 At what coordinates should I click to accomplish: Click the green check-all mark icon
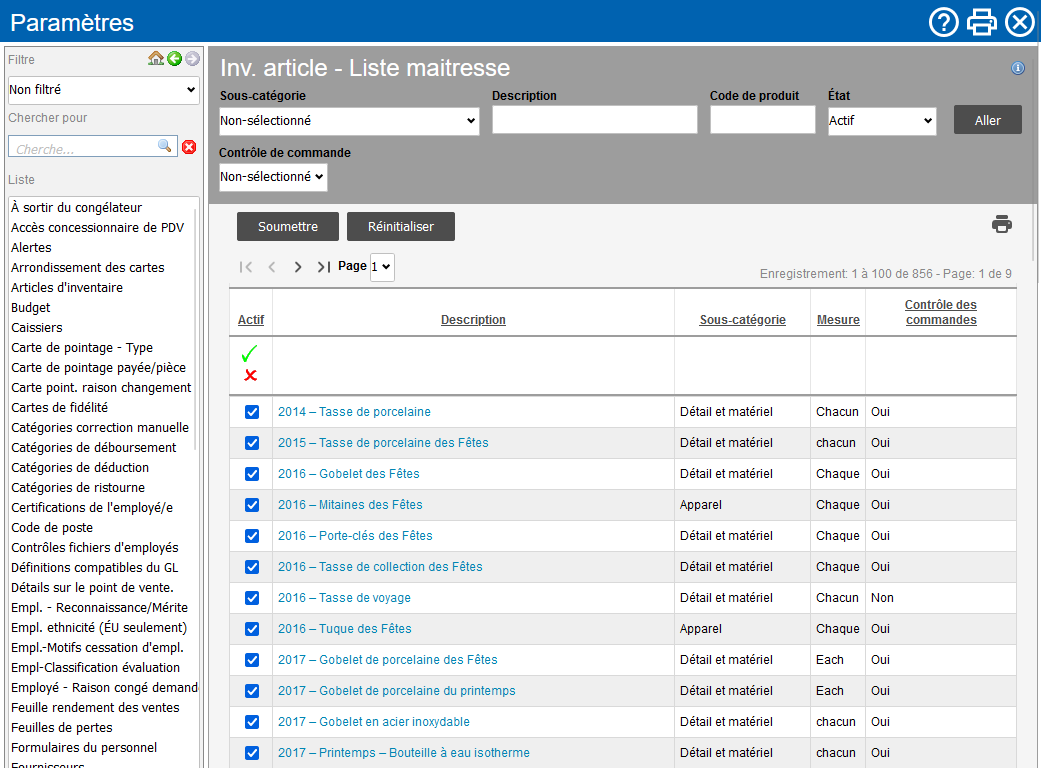[x=250, y=354]
